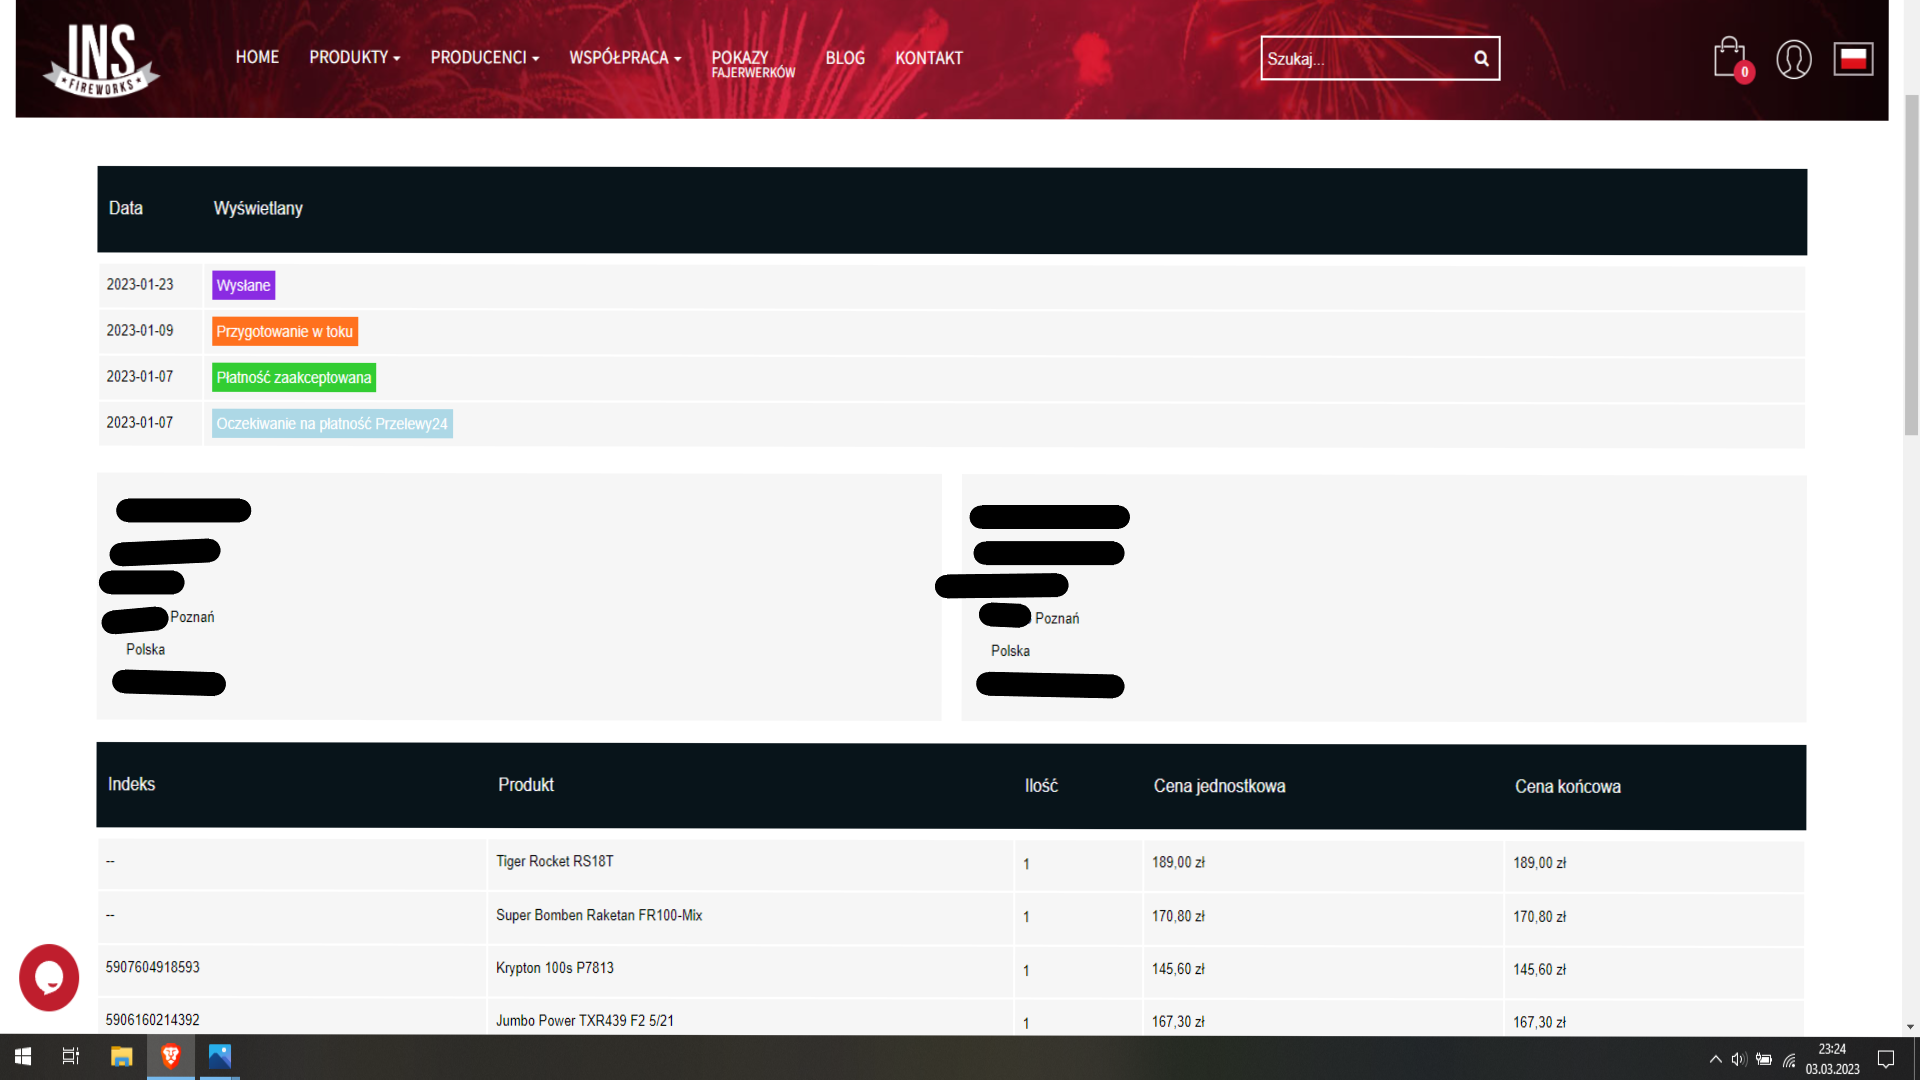1920x1080 pixels.
Task: Switch language via Polish flag icon
Action: [x=1853, y=59]
